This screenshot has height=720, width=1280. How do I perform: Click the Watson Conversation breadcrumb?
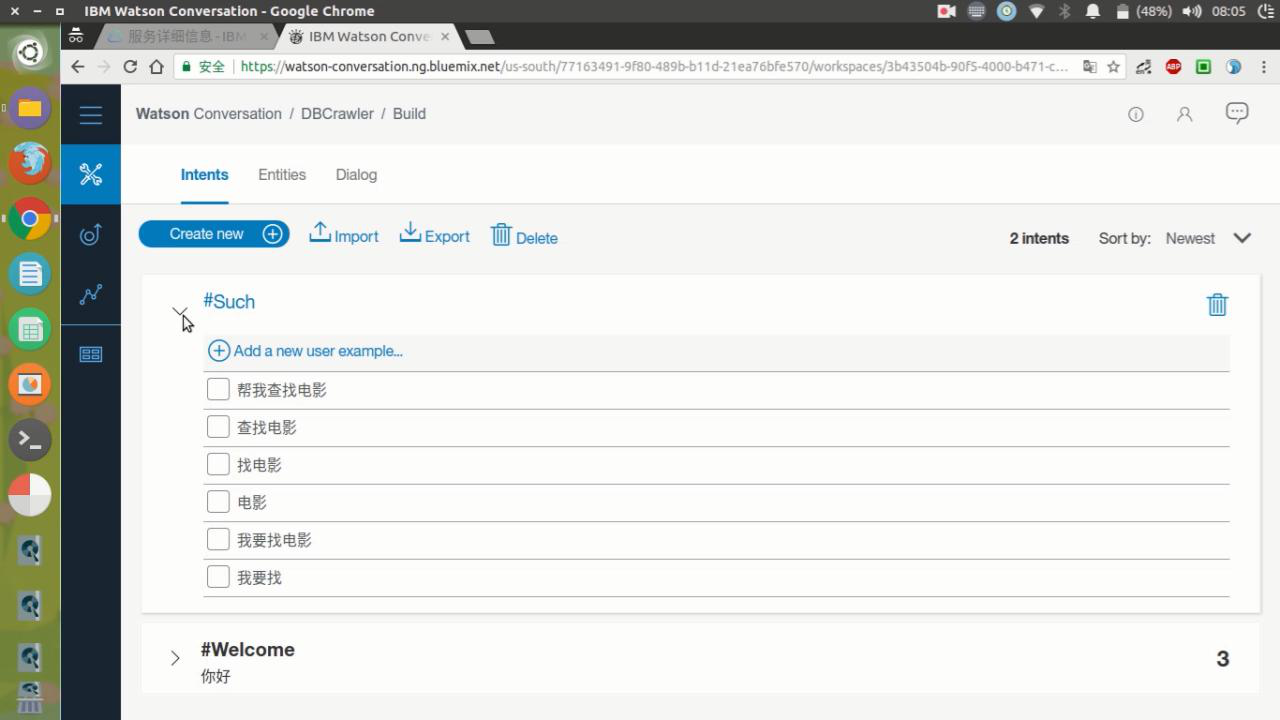[209, 114]
